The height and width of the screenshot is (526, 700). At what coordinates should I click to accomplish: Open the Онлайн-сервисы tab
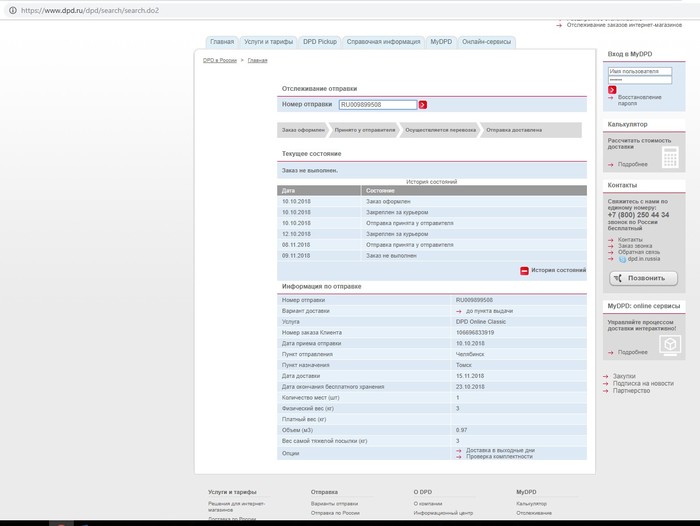click(487, 42)
